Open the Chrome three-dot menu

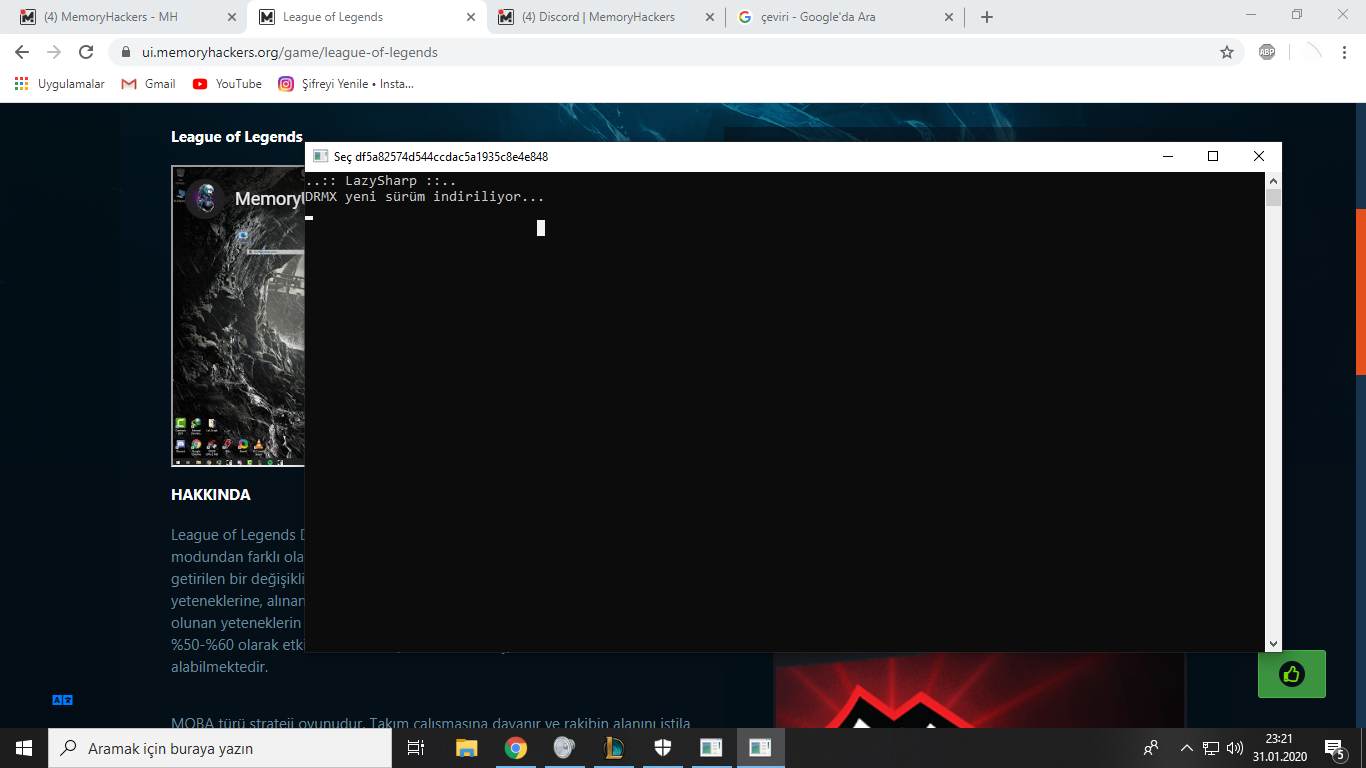[1345, 52]
